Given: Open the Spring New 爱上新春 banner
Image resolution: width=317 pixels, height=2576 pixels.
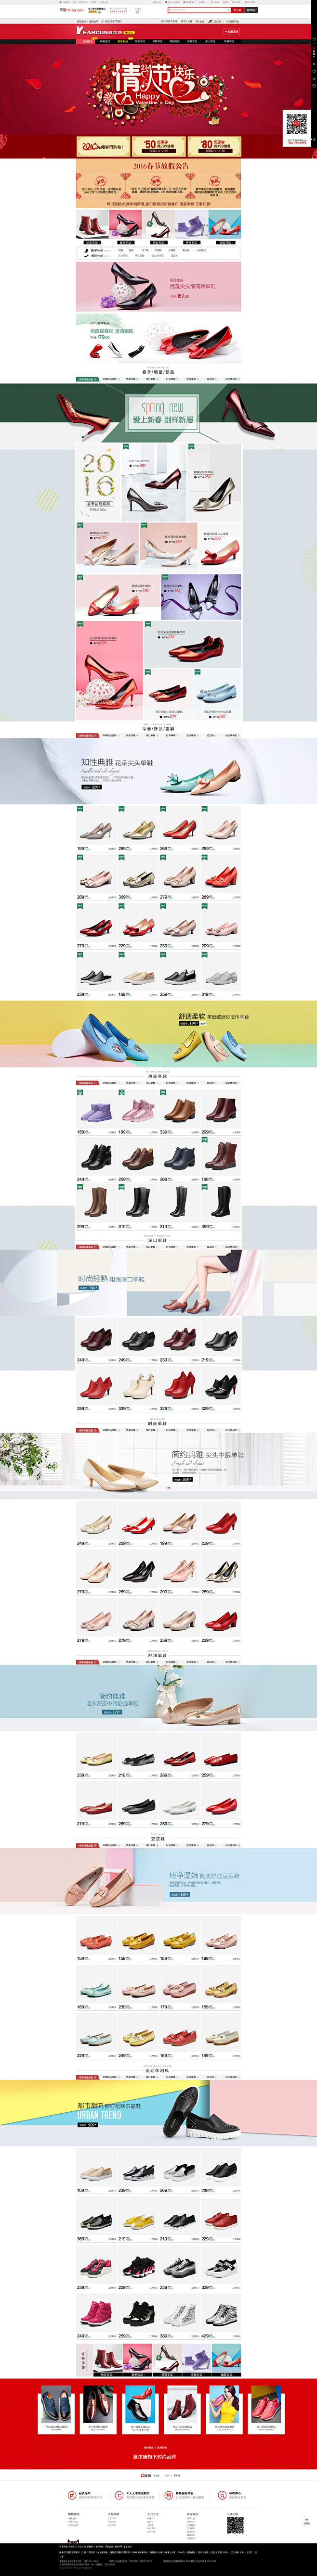Looking at the screenshot, I should (159, 413).
